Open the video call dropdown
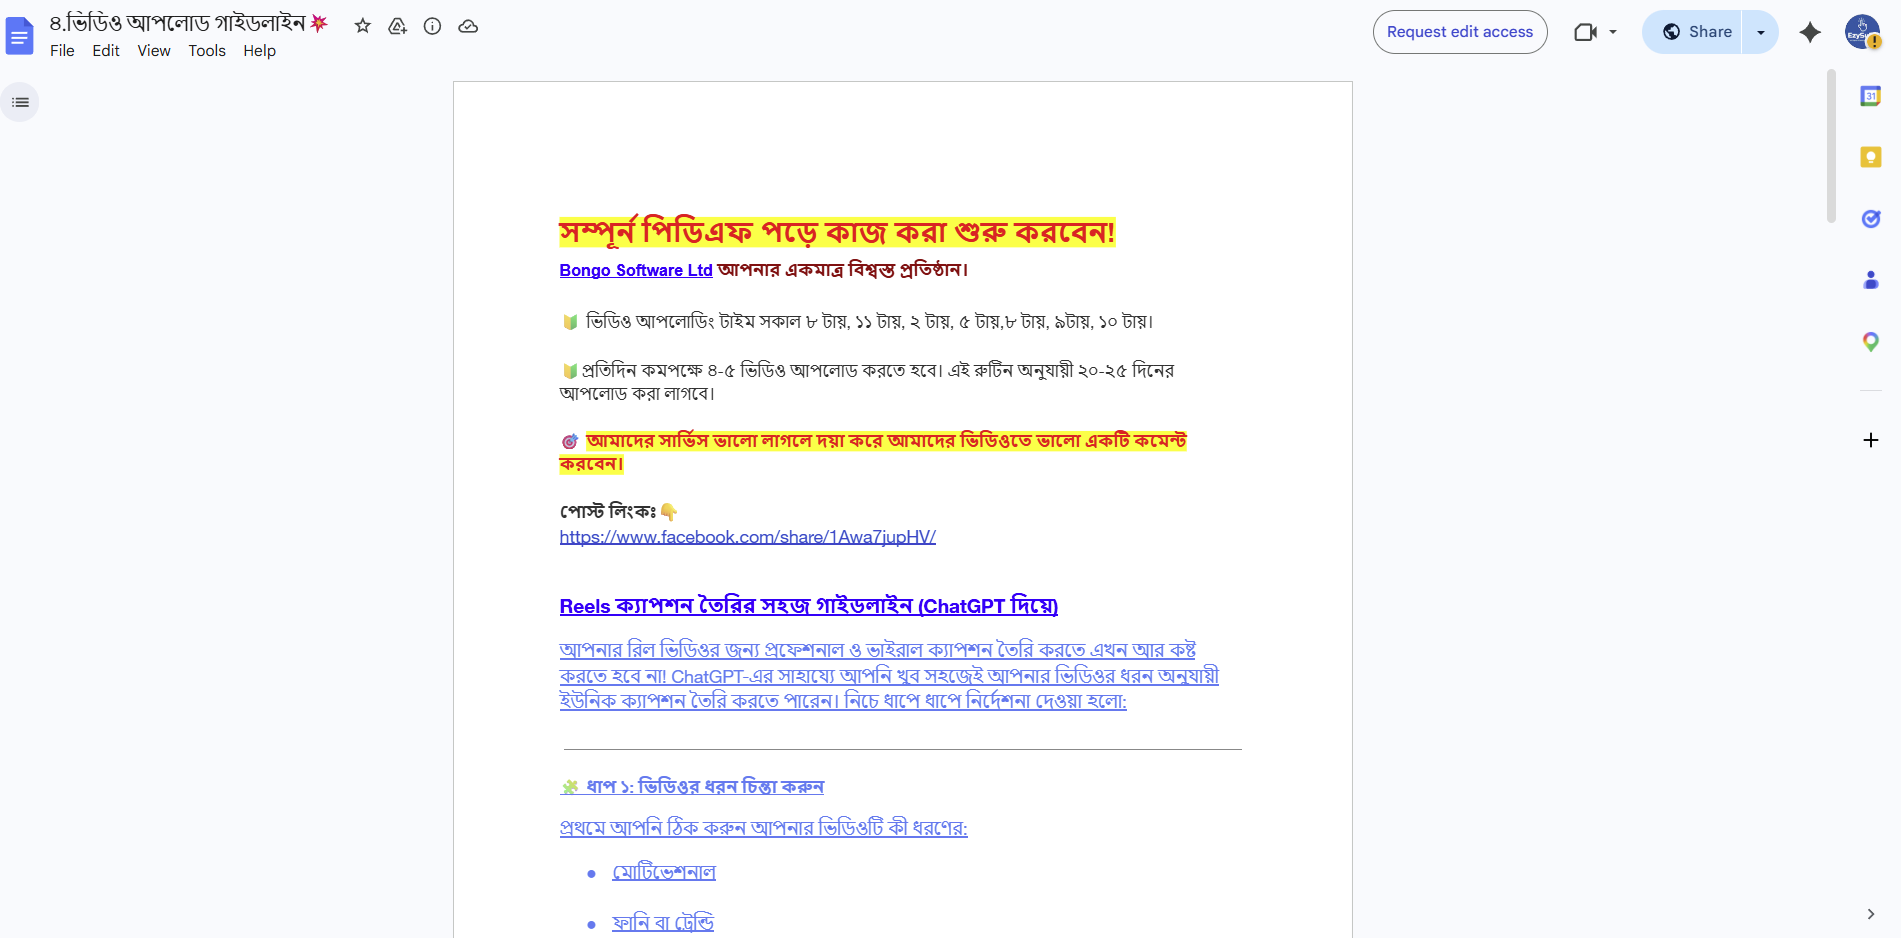The width and height of the screenshot is (1901, 938). tap(1596, 32)
